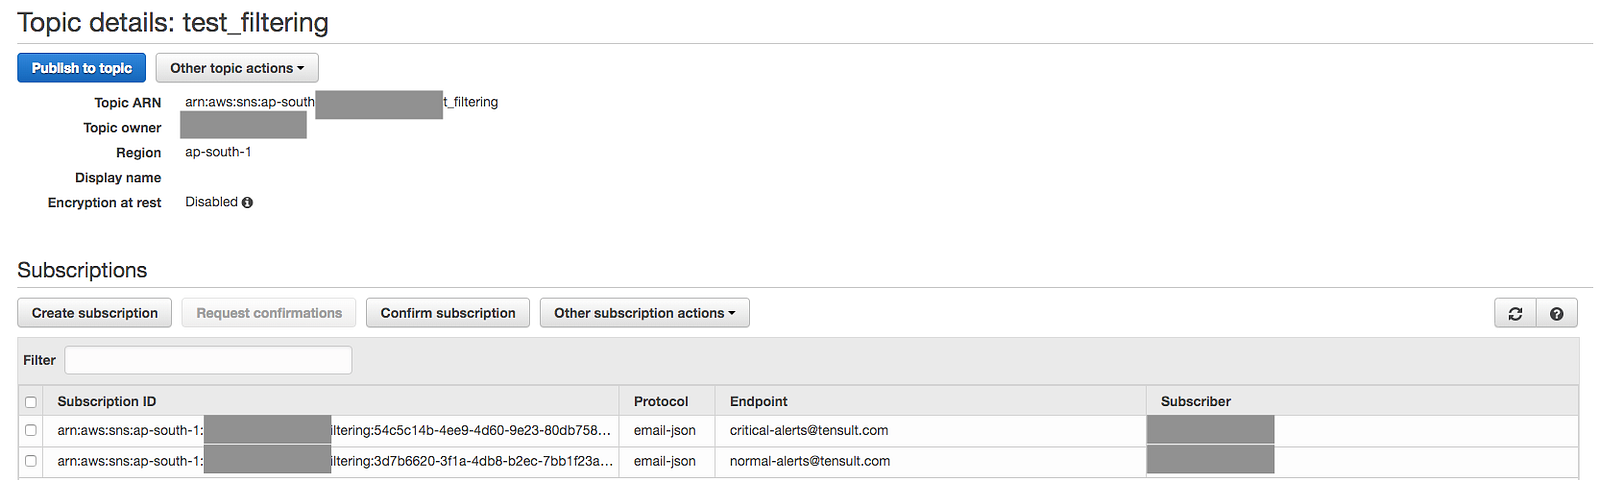Expand the Other topic actions dropdown

237,68
